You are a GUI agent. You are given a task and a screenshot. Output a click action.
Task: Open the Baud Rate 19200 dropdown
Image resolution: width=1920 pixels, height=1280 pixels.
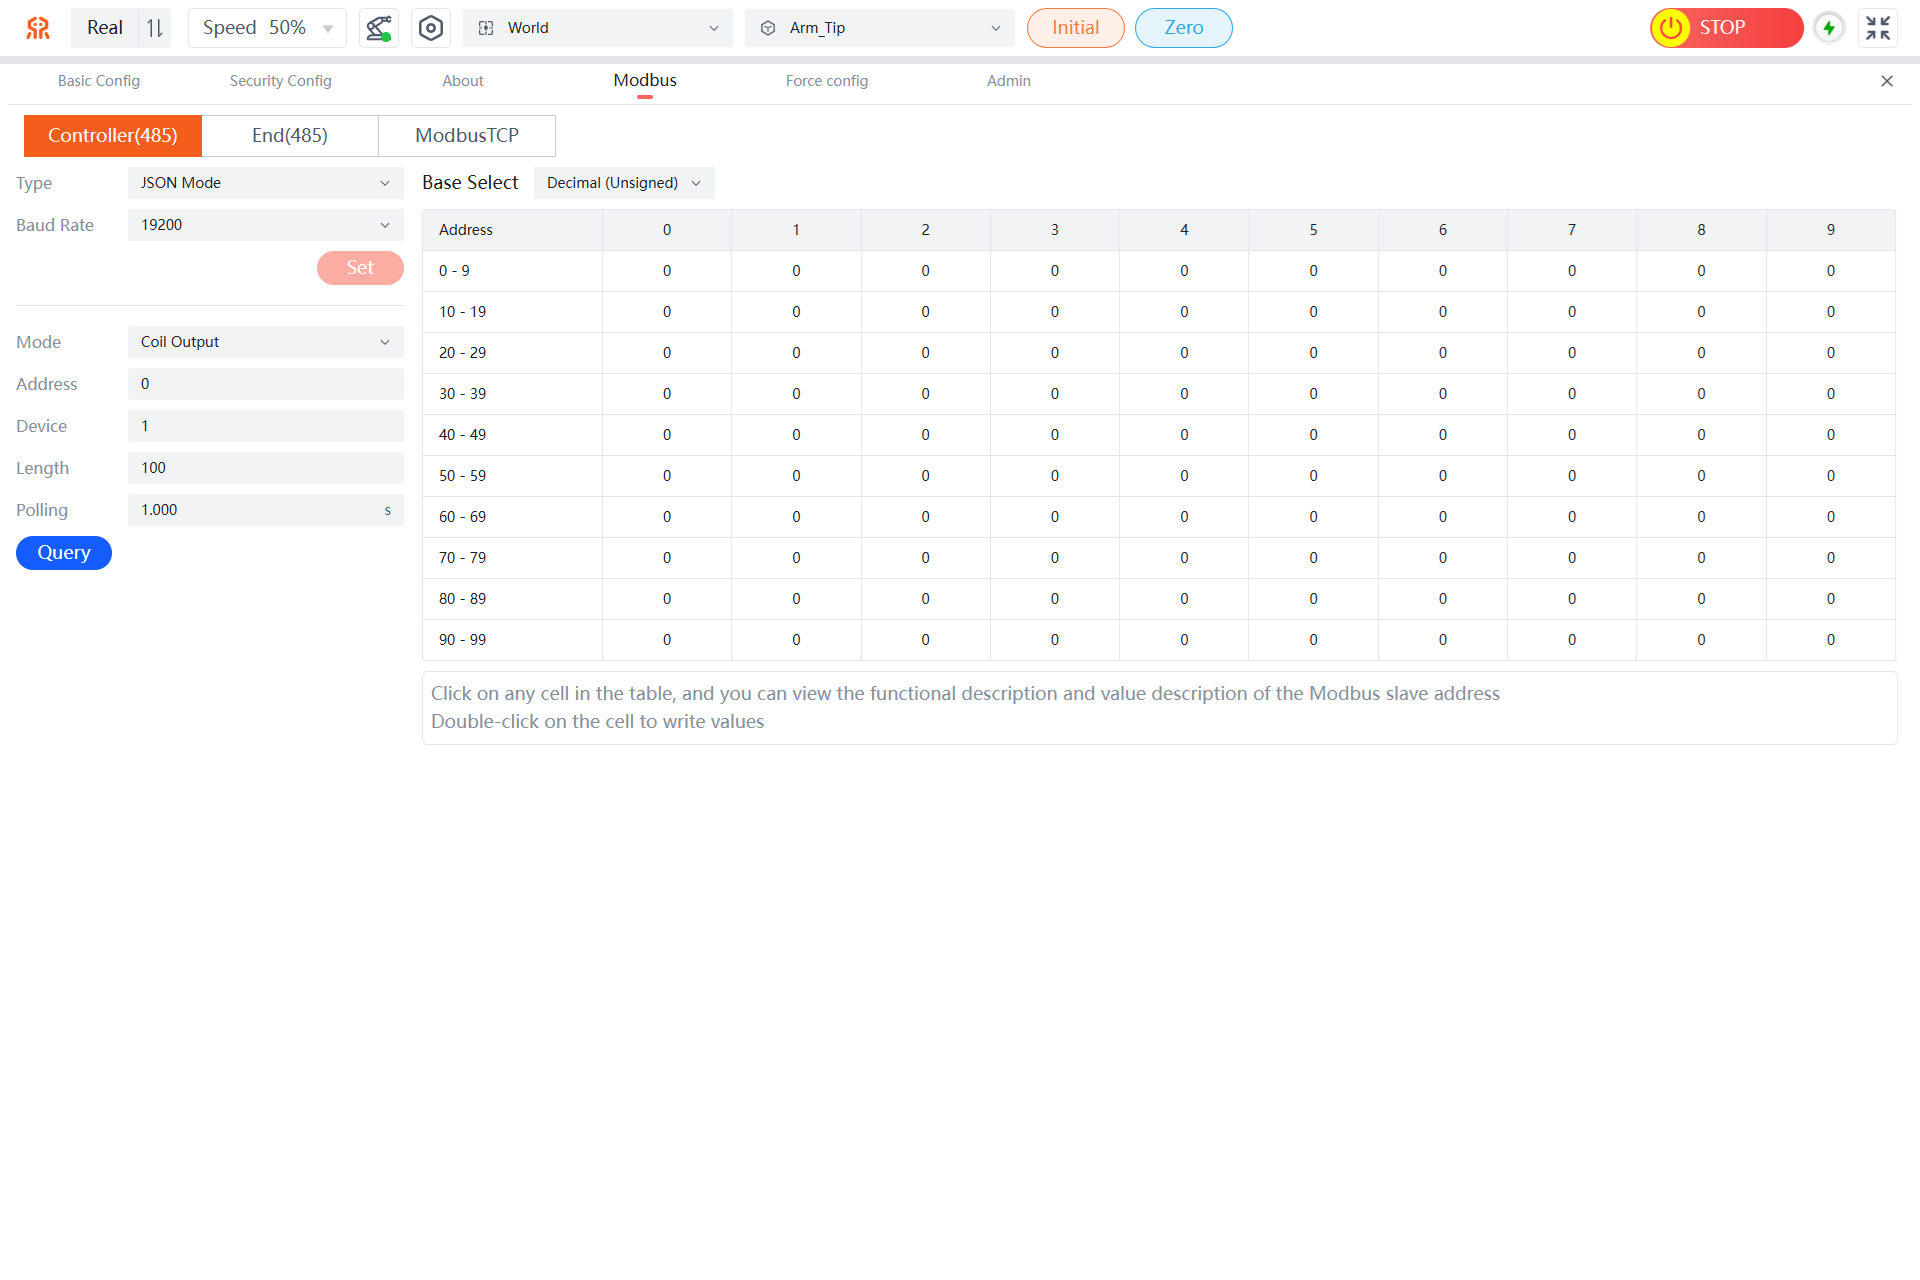[x=265, y=225]
